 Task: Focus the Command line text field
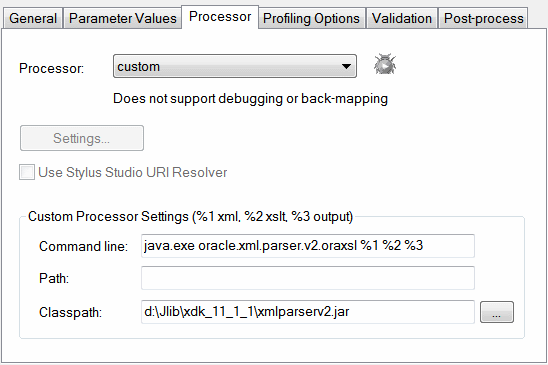308,246
